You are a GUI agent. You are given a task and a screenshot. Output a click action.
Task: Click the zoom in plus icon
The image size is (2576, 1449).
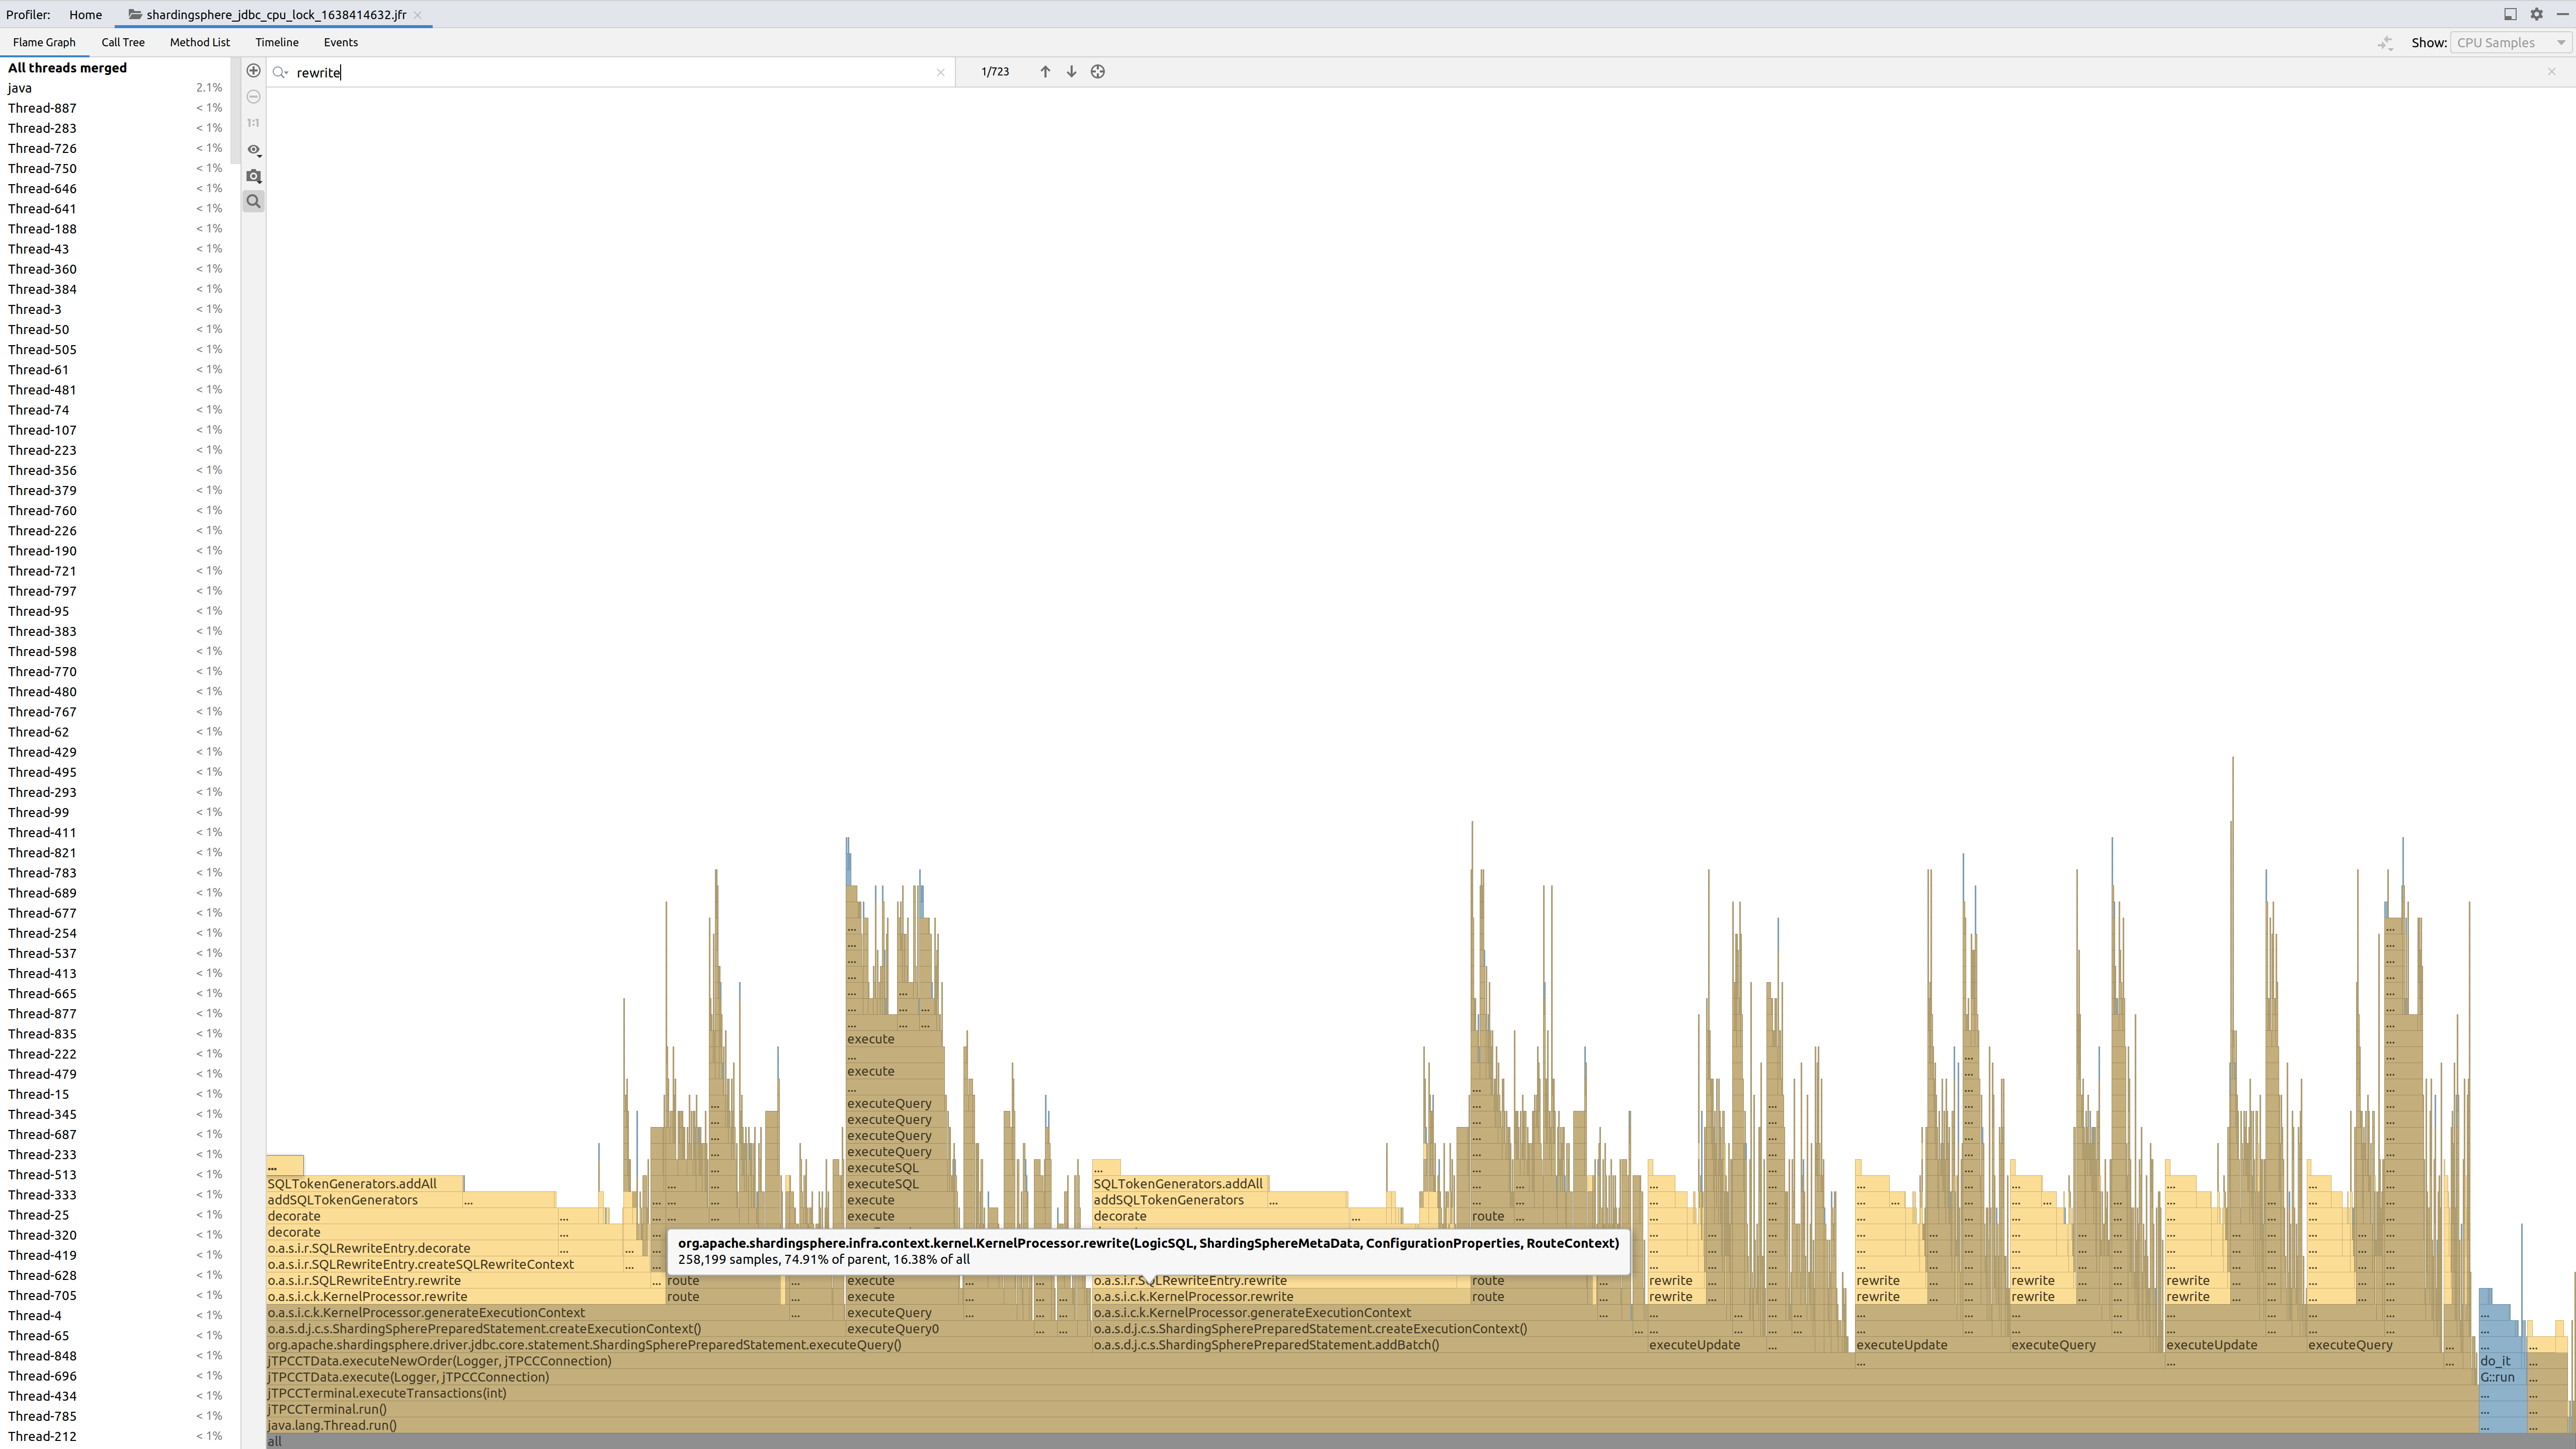click(253, 71)
